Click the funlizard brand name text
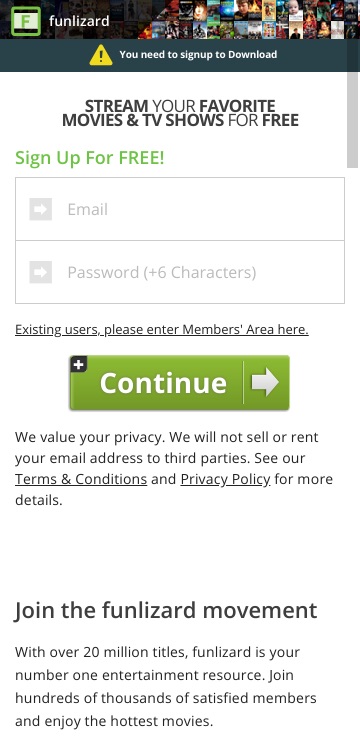The height and width of the screenshot is (740, 360). (79, 21)
